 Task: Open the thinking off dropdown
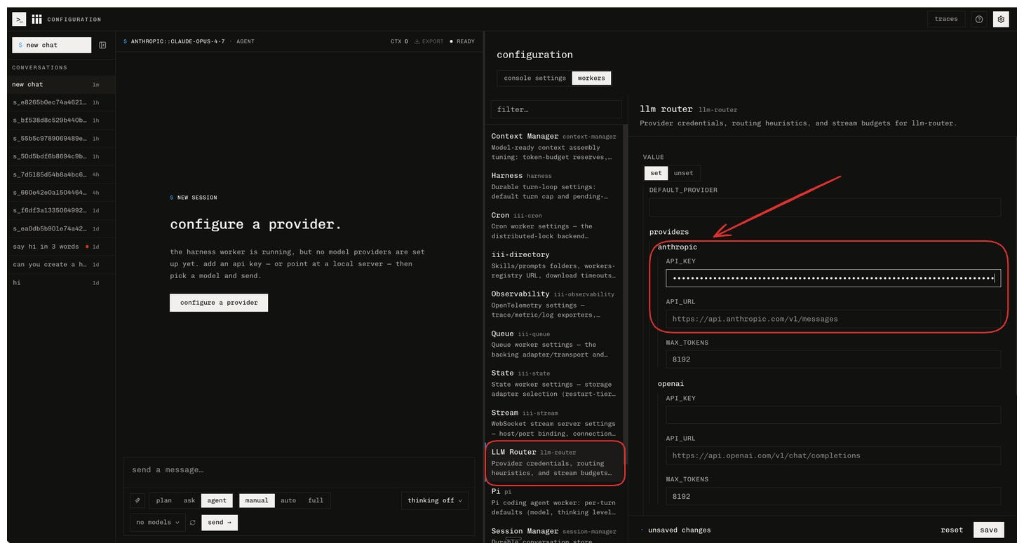point(434,500)
